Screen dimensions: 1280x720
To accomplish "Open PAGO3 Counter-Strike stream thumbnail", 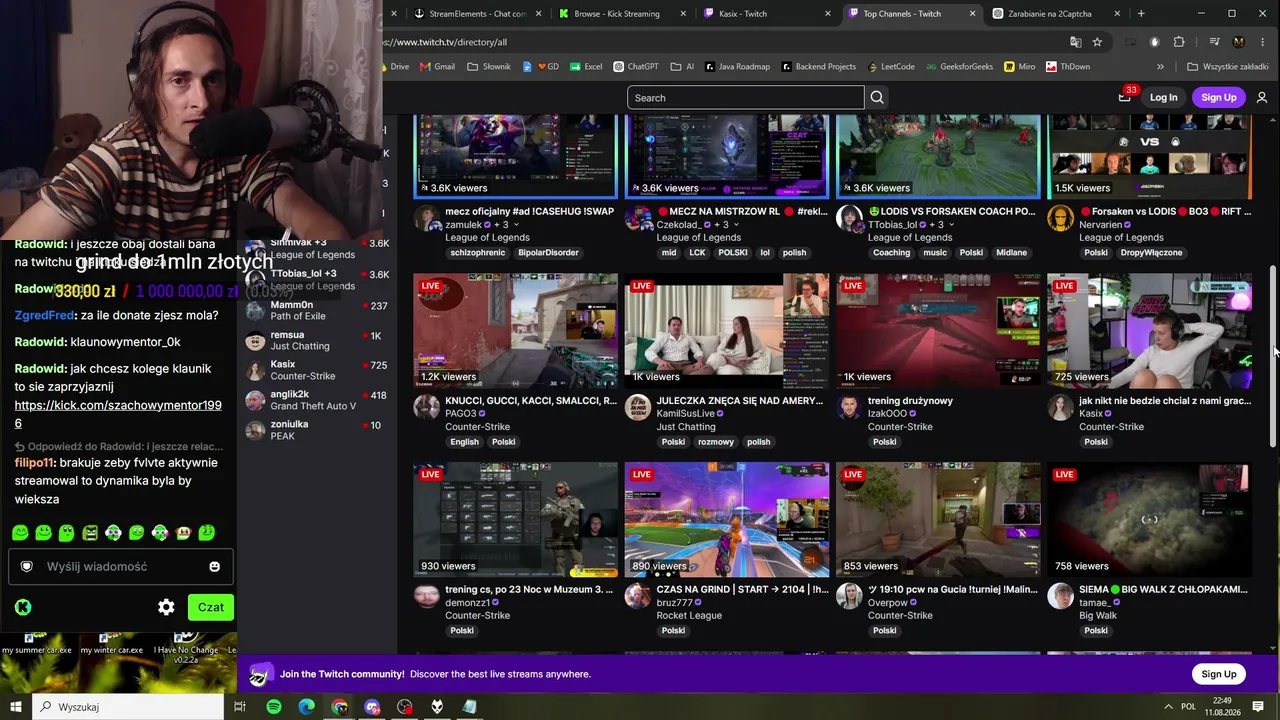I will [516, 331].
